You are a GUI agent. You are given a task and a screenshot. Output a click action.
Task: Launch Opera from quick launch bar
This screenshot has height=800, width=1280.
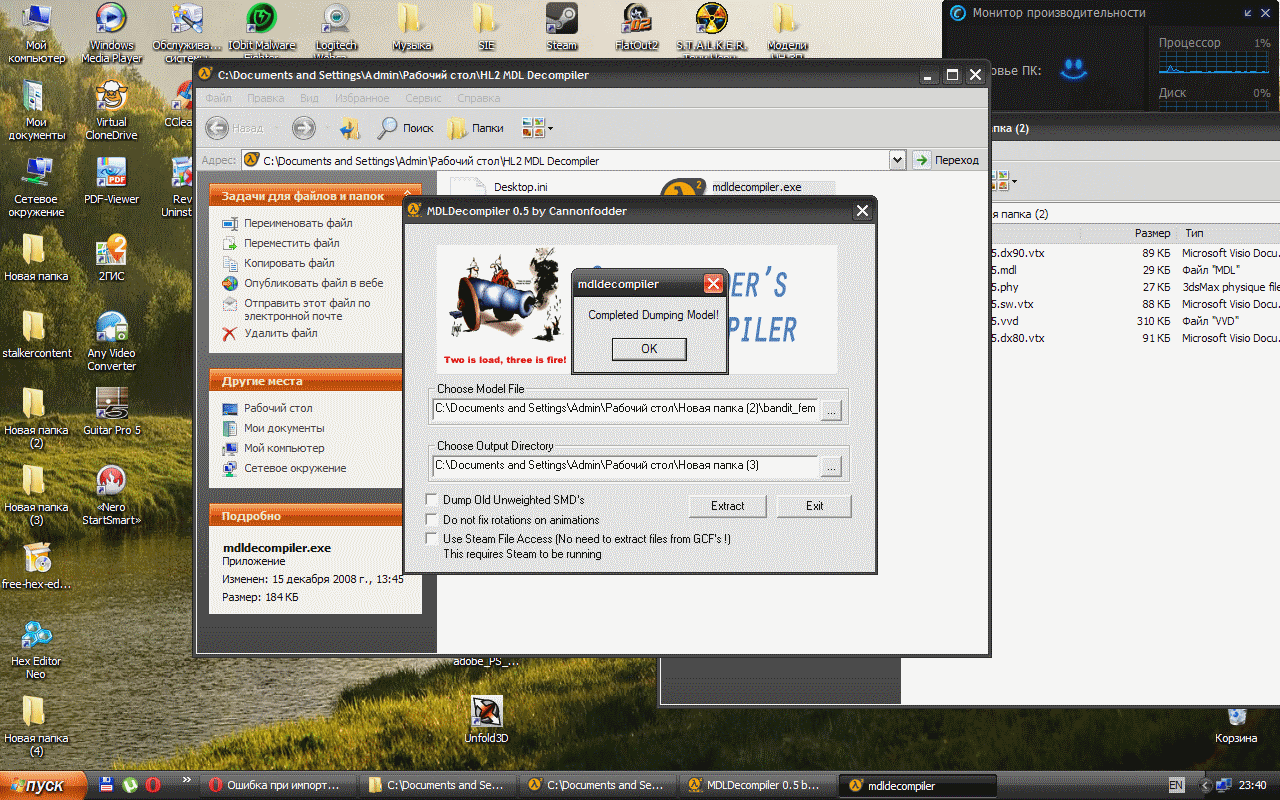pos(152,785)
